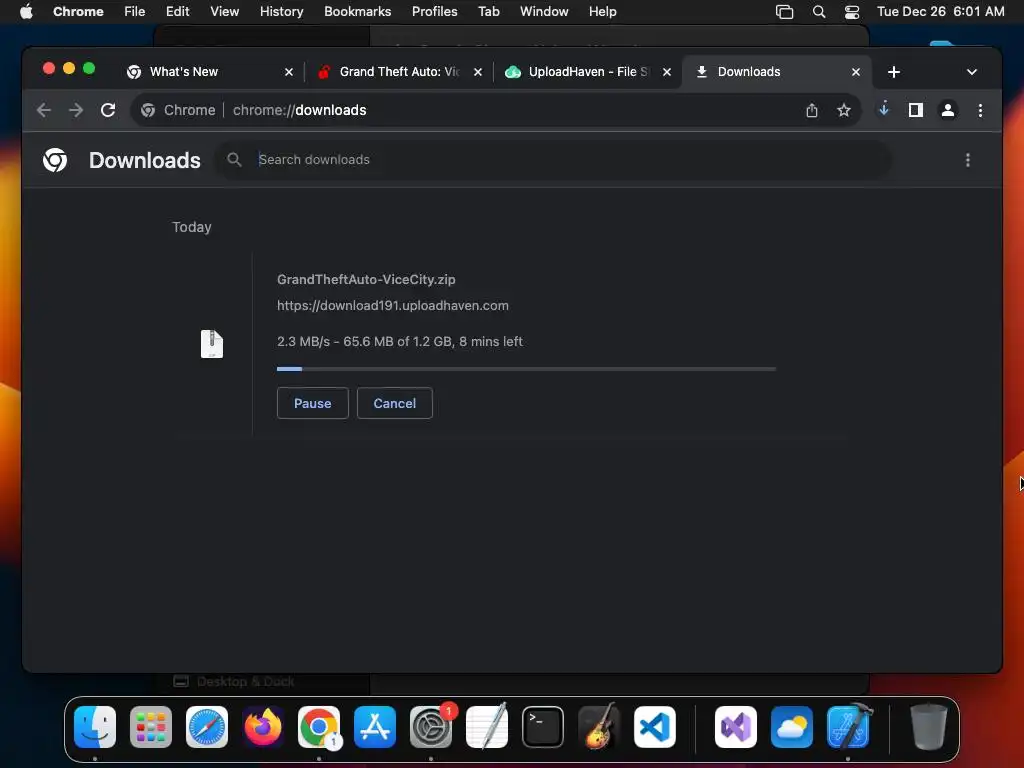
Task: Click the Chrome logo beside Downloads heading
Action: point(55,160)
